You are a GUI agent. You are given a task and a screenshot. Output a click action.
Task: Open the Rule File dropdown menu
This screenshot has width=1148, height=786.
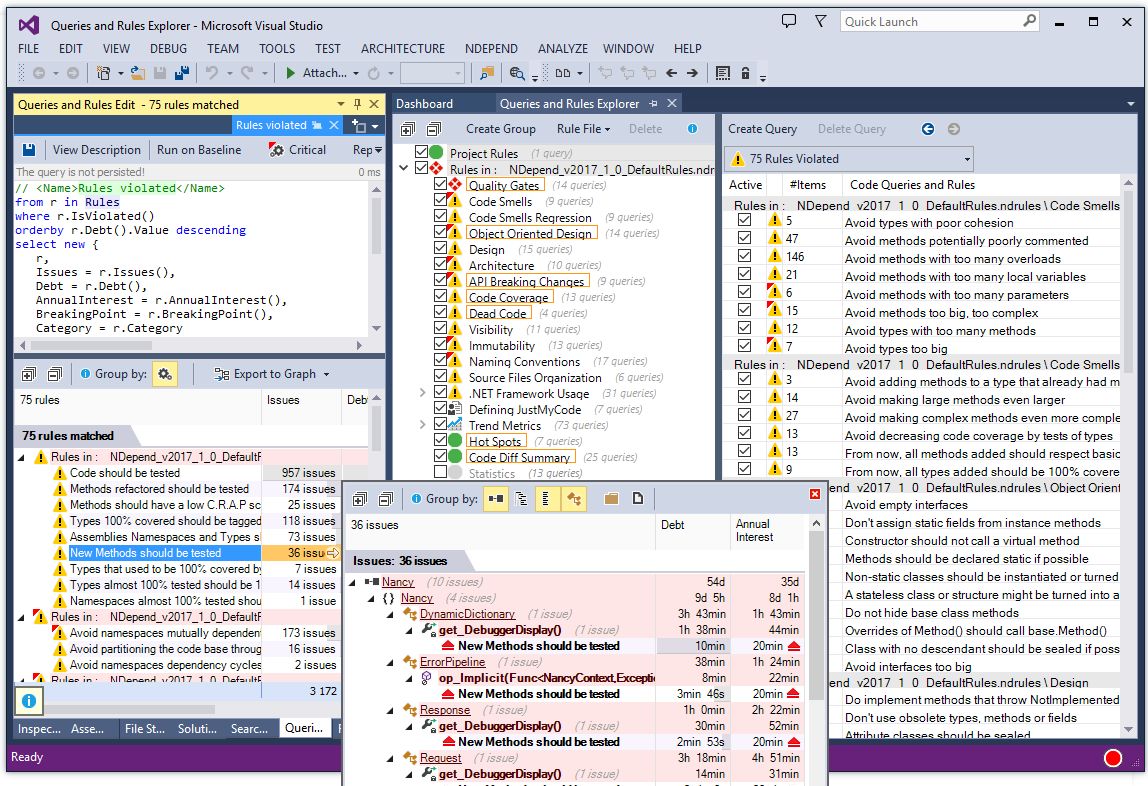point(583,129)
